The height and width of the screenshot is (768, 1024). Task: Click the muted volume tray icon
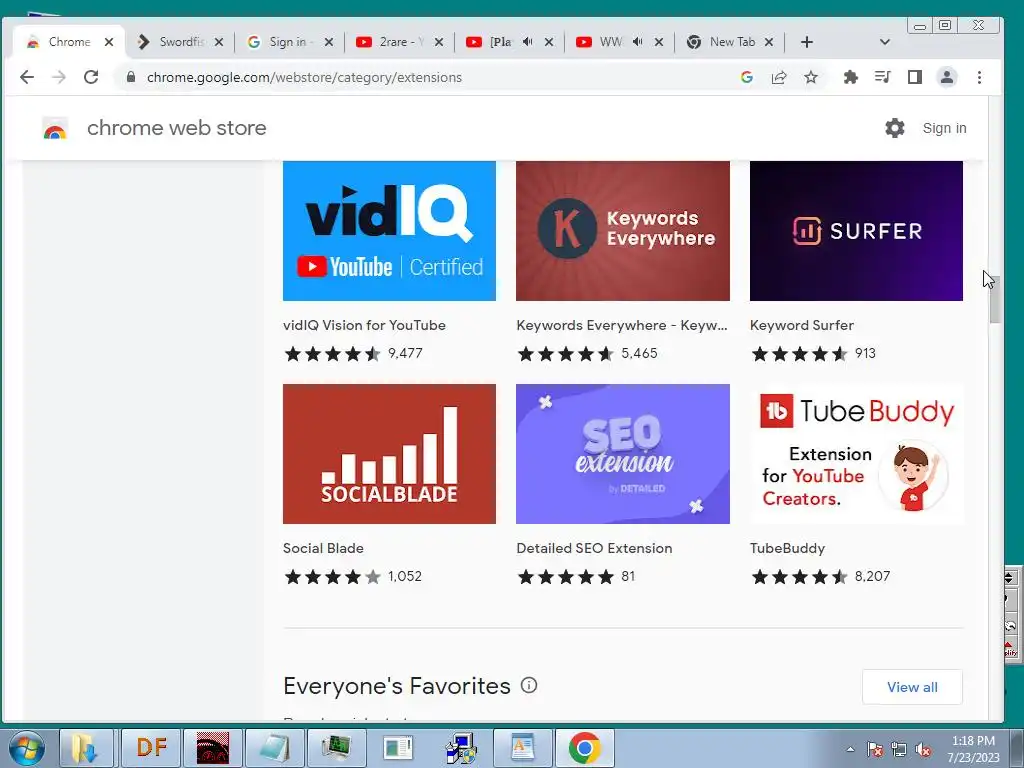pyautogui.click(x=923, y=750)
